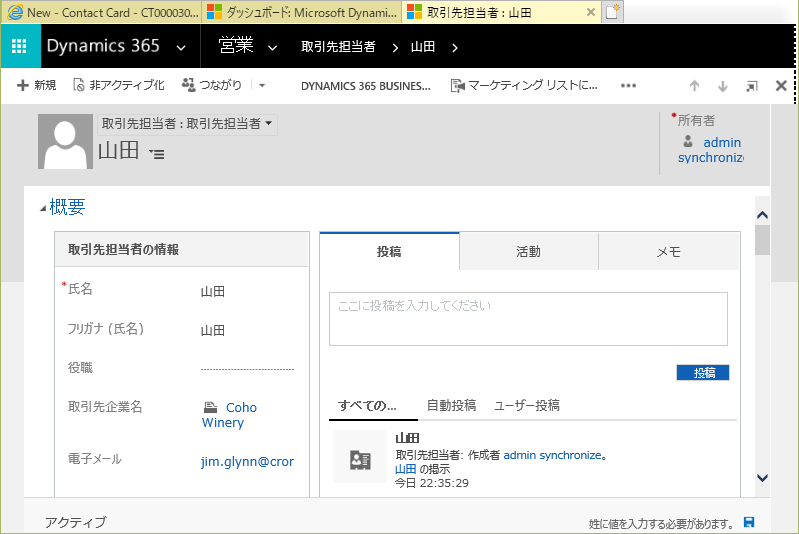Switch to the 投稿 tab
Image resolution: width=799 pixels, height=534 pixels.
389,251
